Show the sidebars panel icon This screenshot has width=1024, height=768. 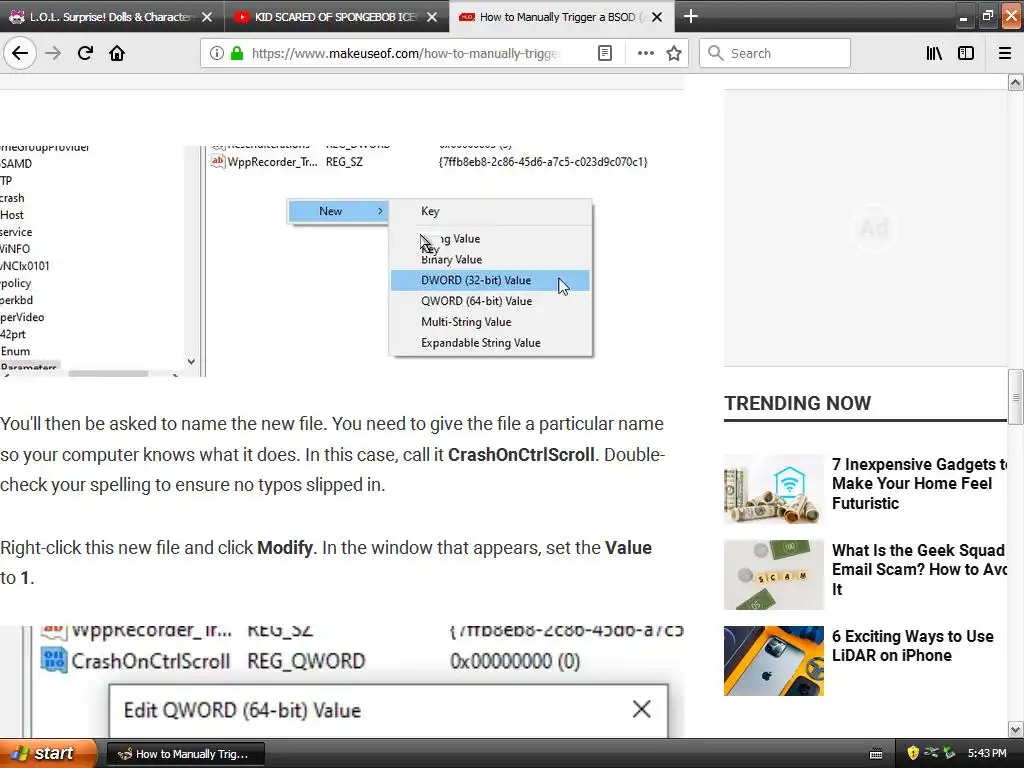(x=966, y=53)
